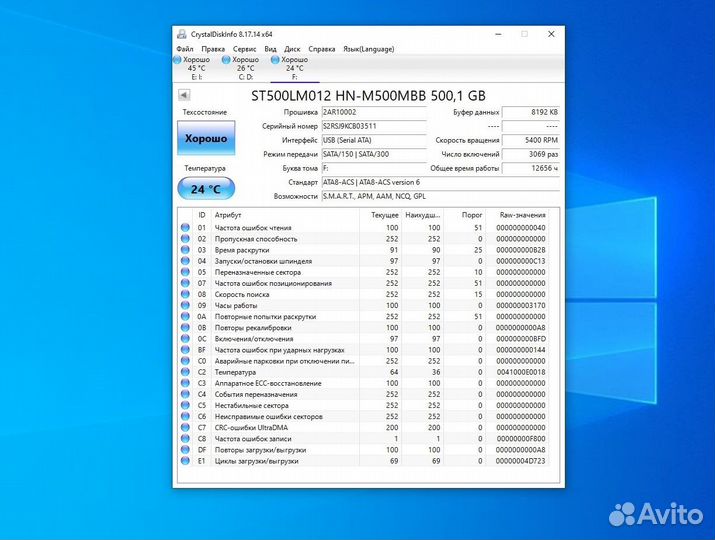Click the 24 °C temperature indicator
The image size is (715, 540).
click(x=206, y=188)
